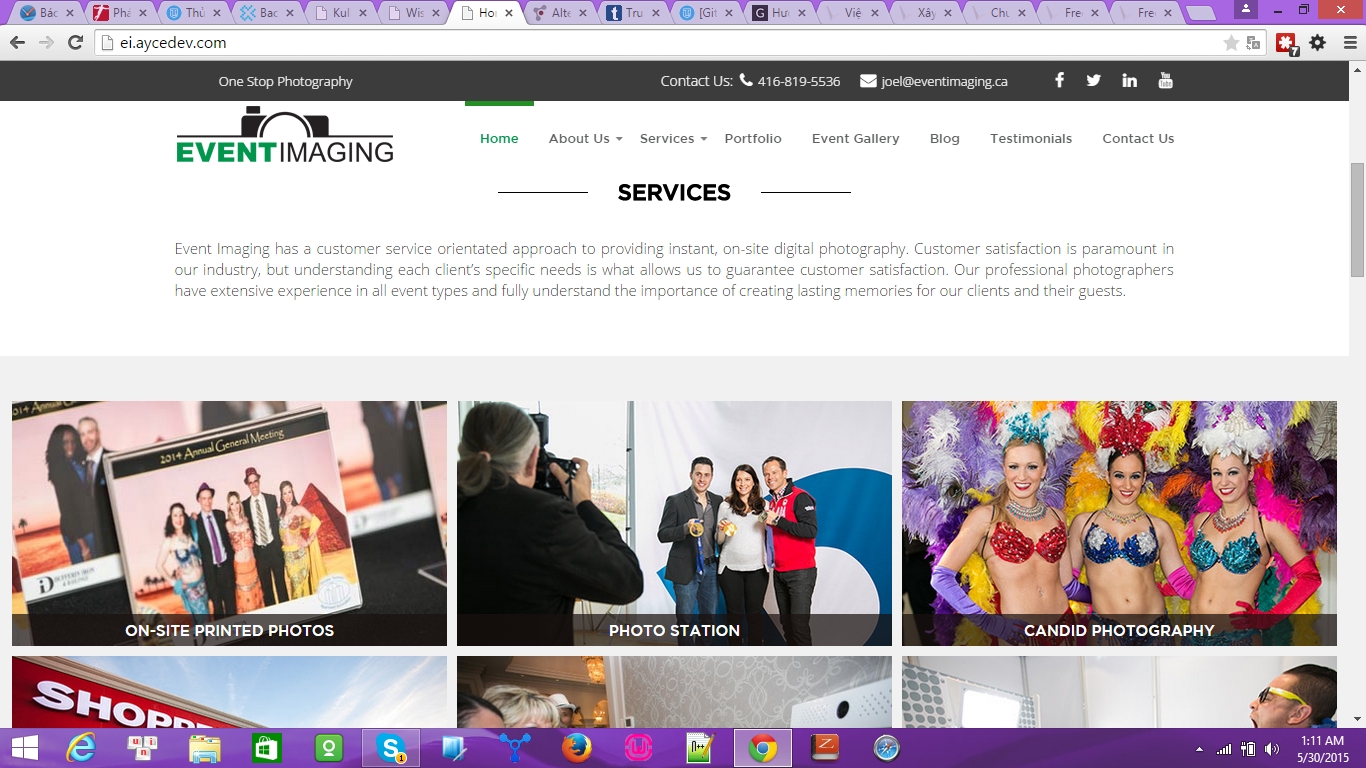Go to the Home menu item
1366x768 pixels.
click(499, 138)
